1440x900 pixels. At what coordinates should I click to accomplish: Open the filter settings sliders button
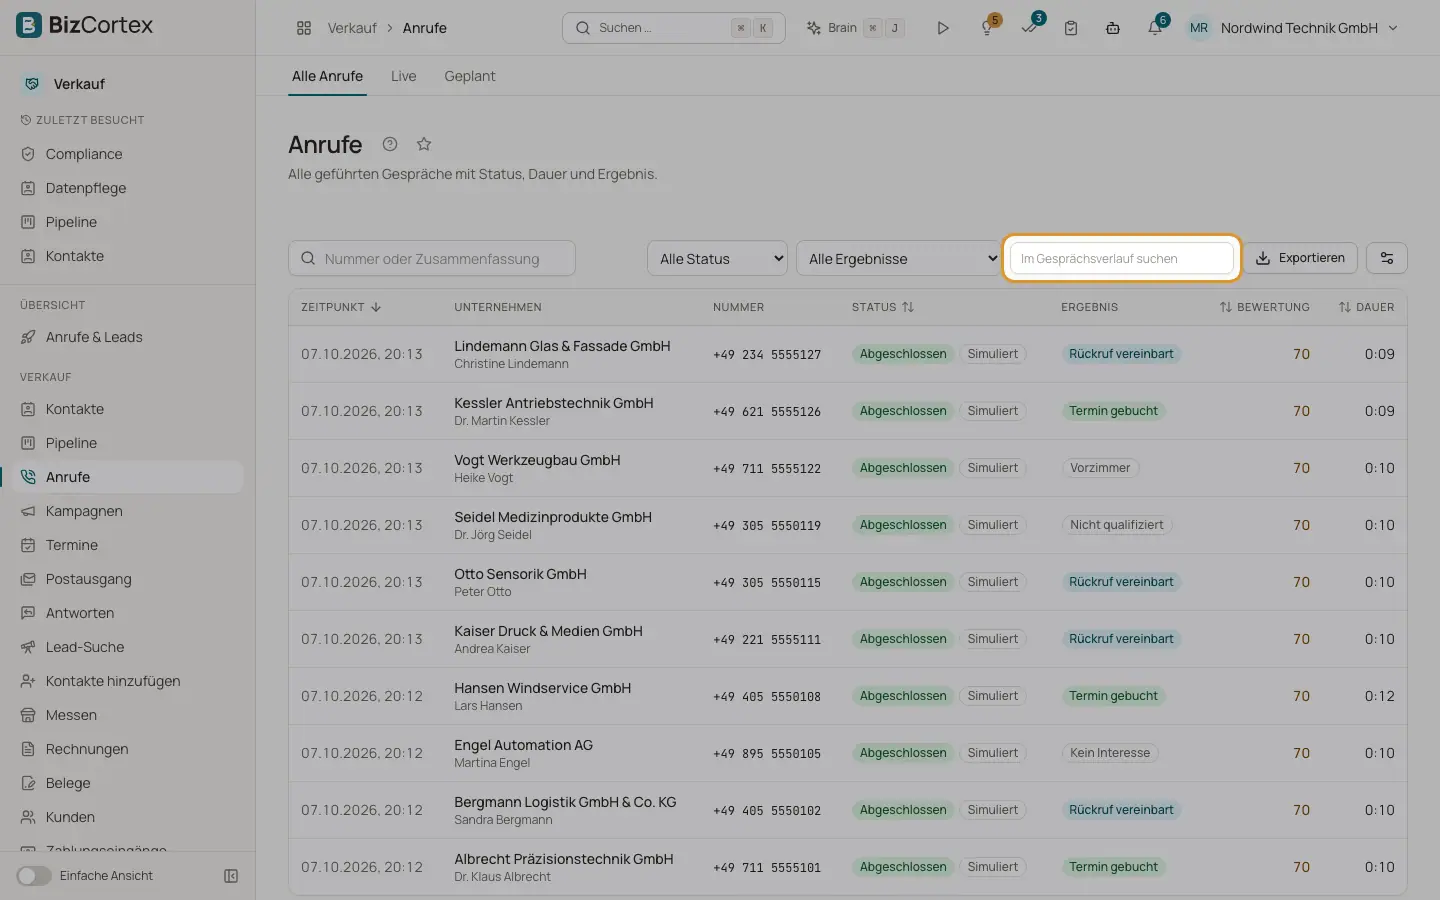pos(1387,258)
